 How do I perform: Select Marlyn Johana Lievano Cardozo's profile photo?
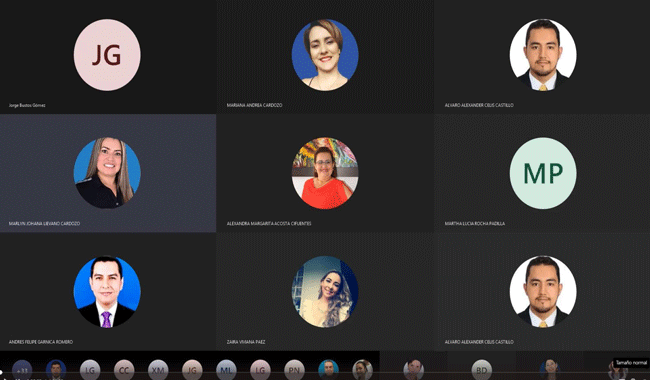click(107, 173)
